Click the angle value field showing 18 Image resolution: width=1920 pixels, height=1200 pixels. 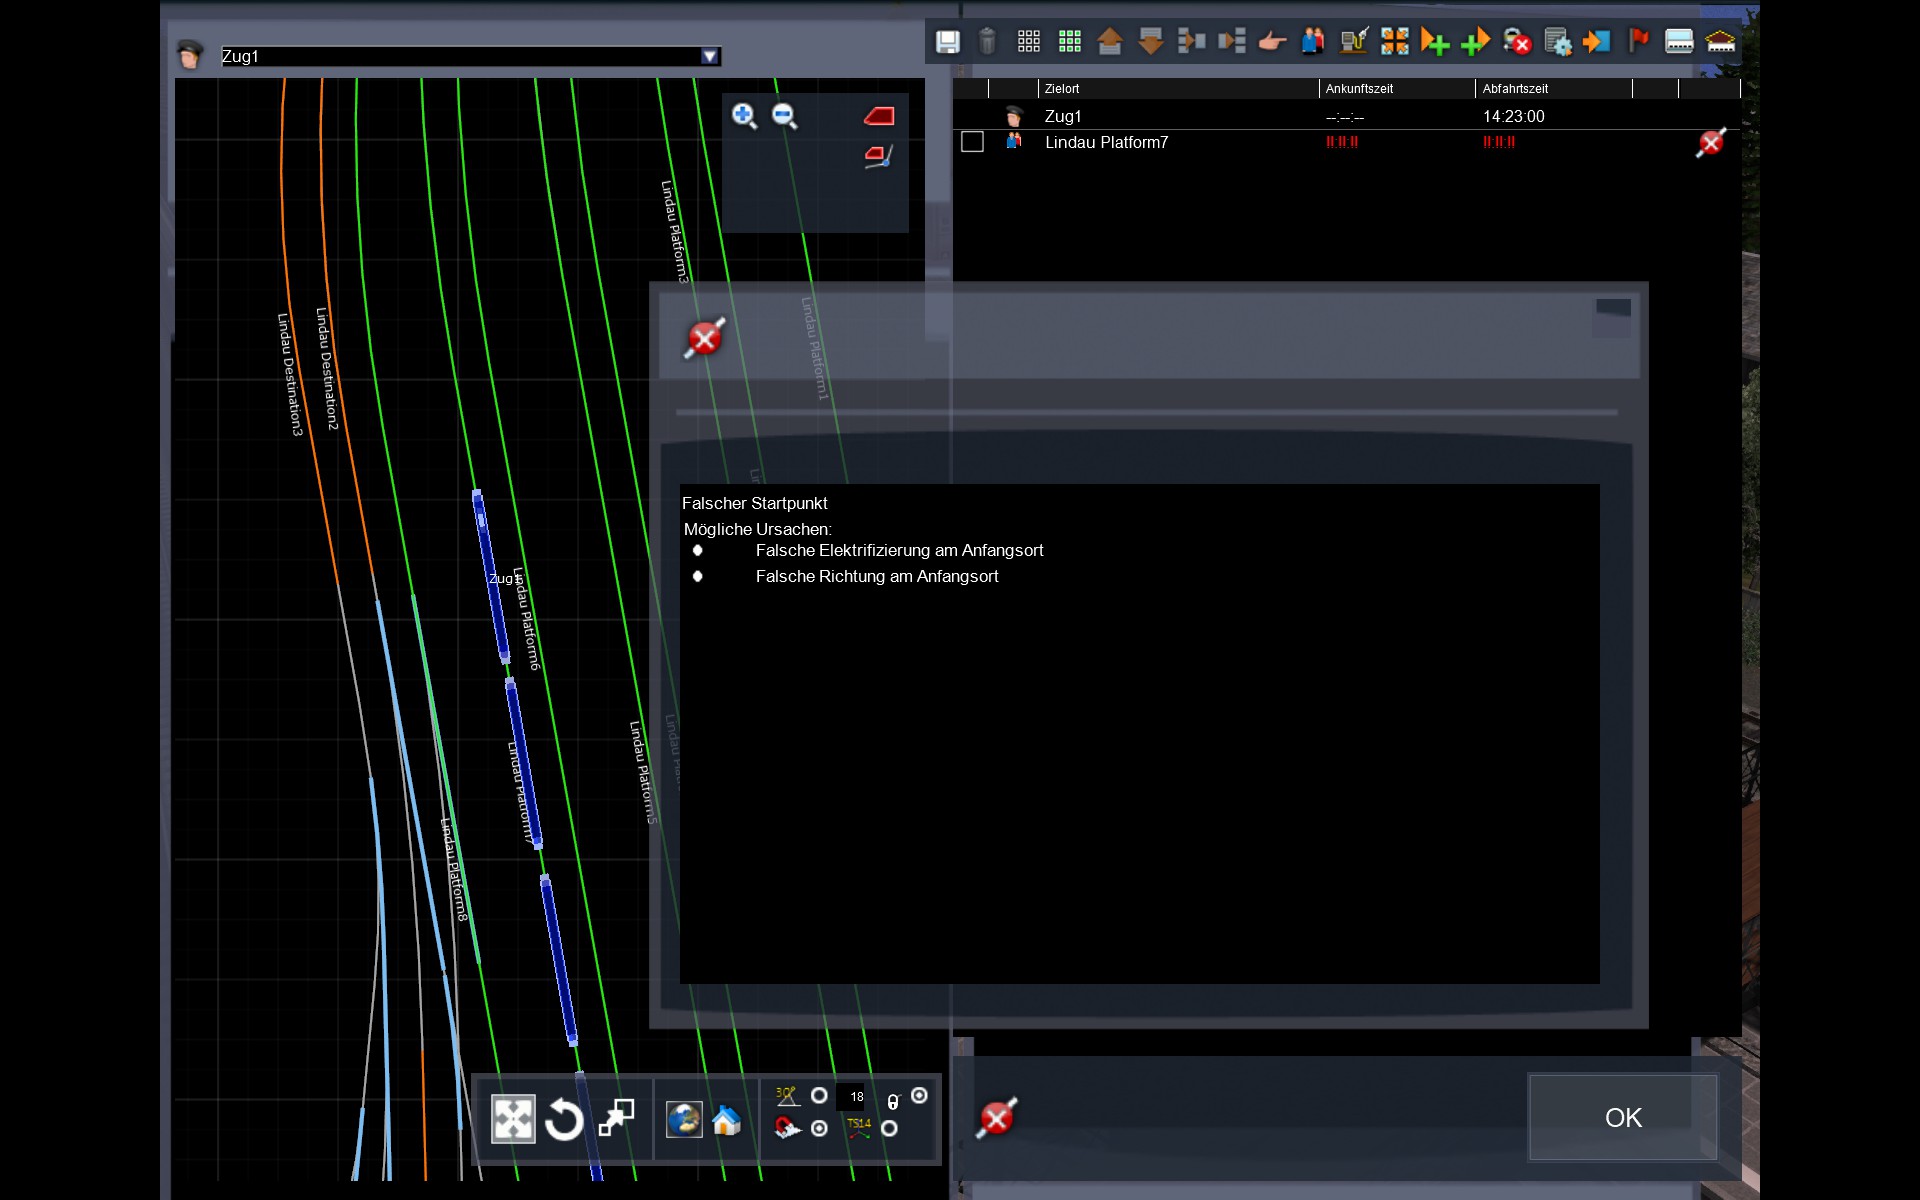tap(851, 1097)
